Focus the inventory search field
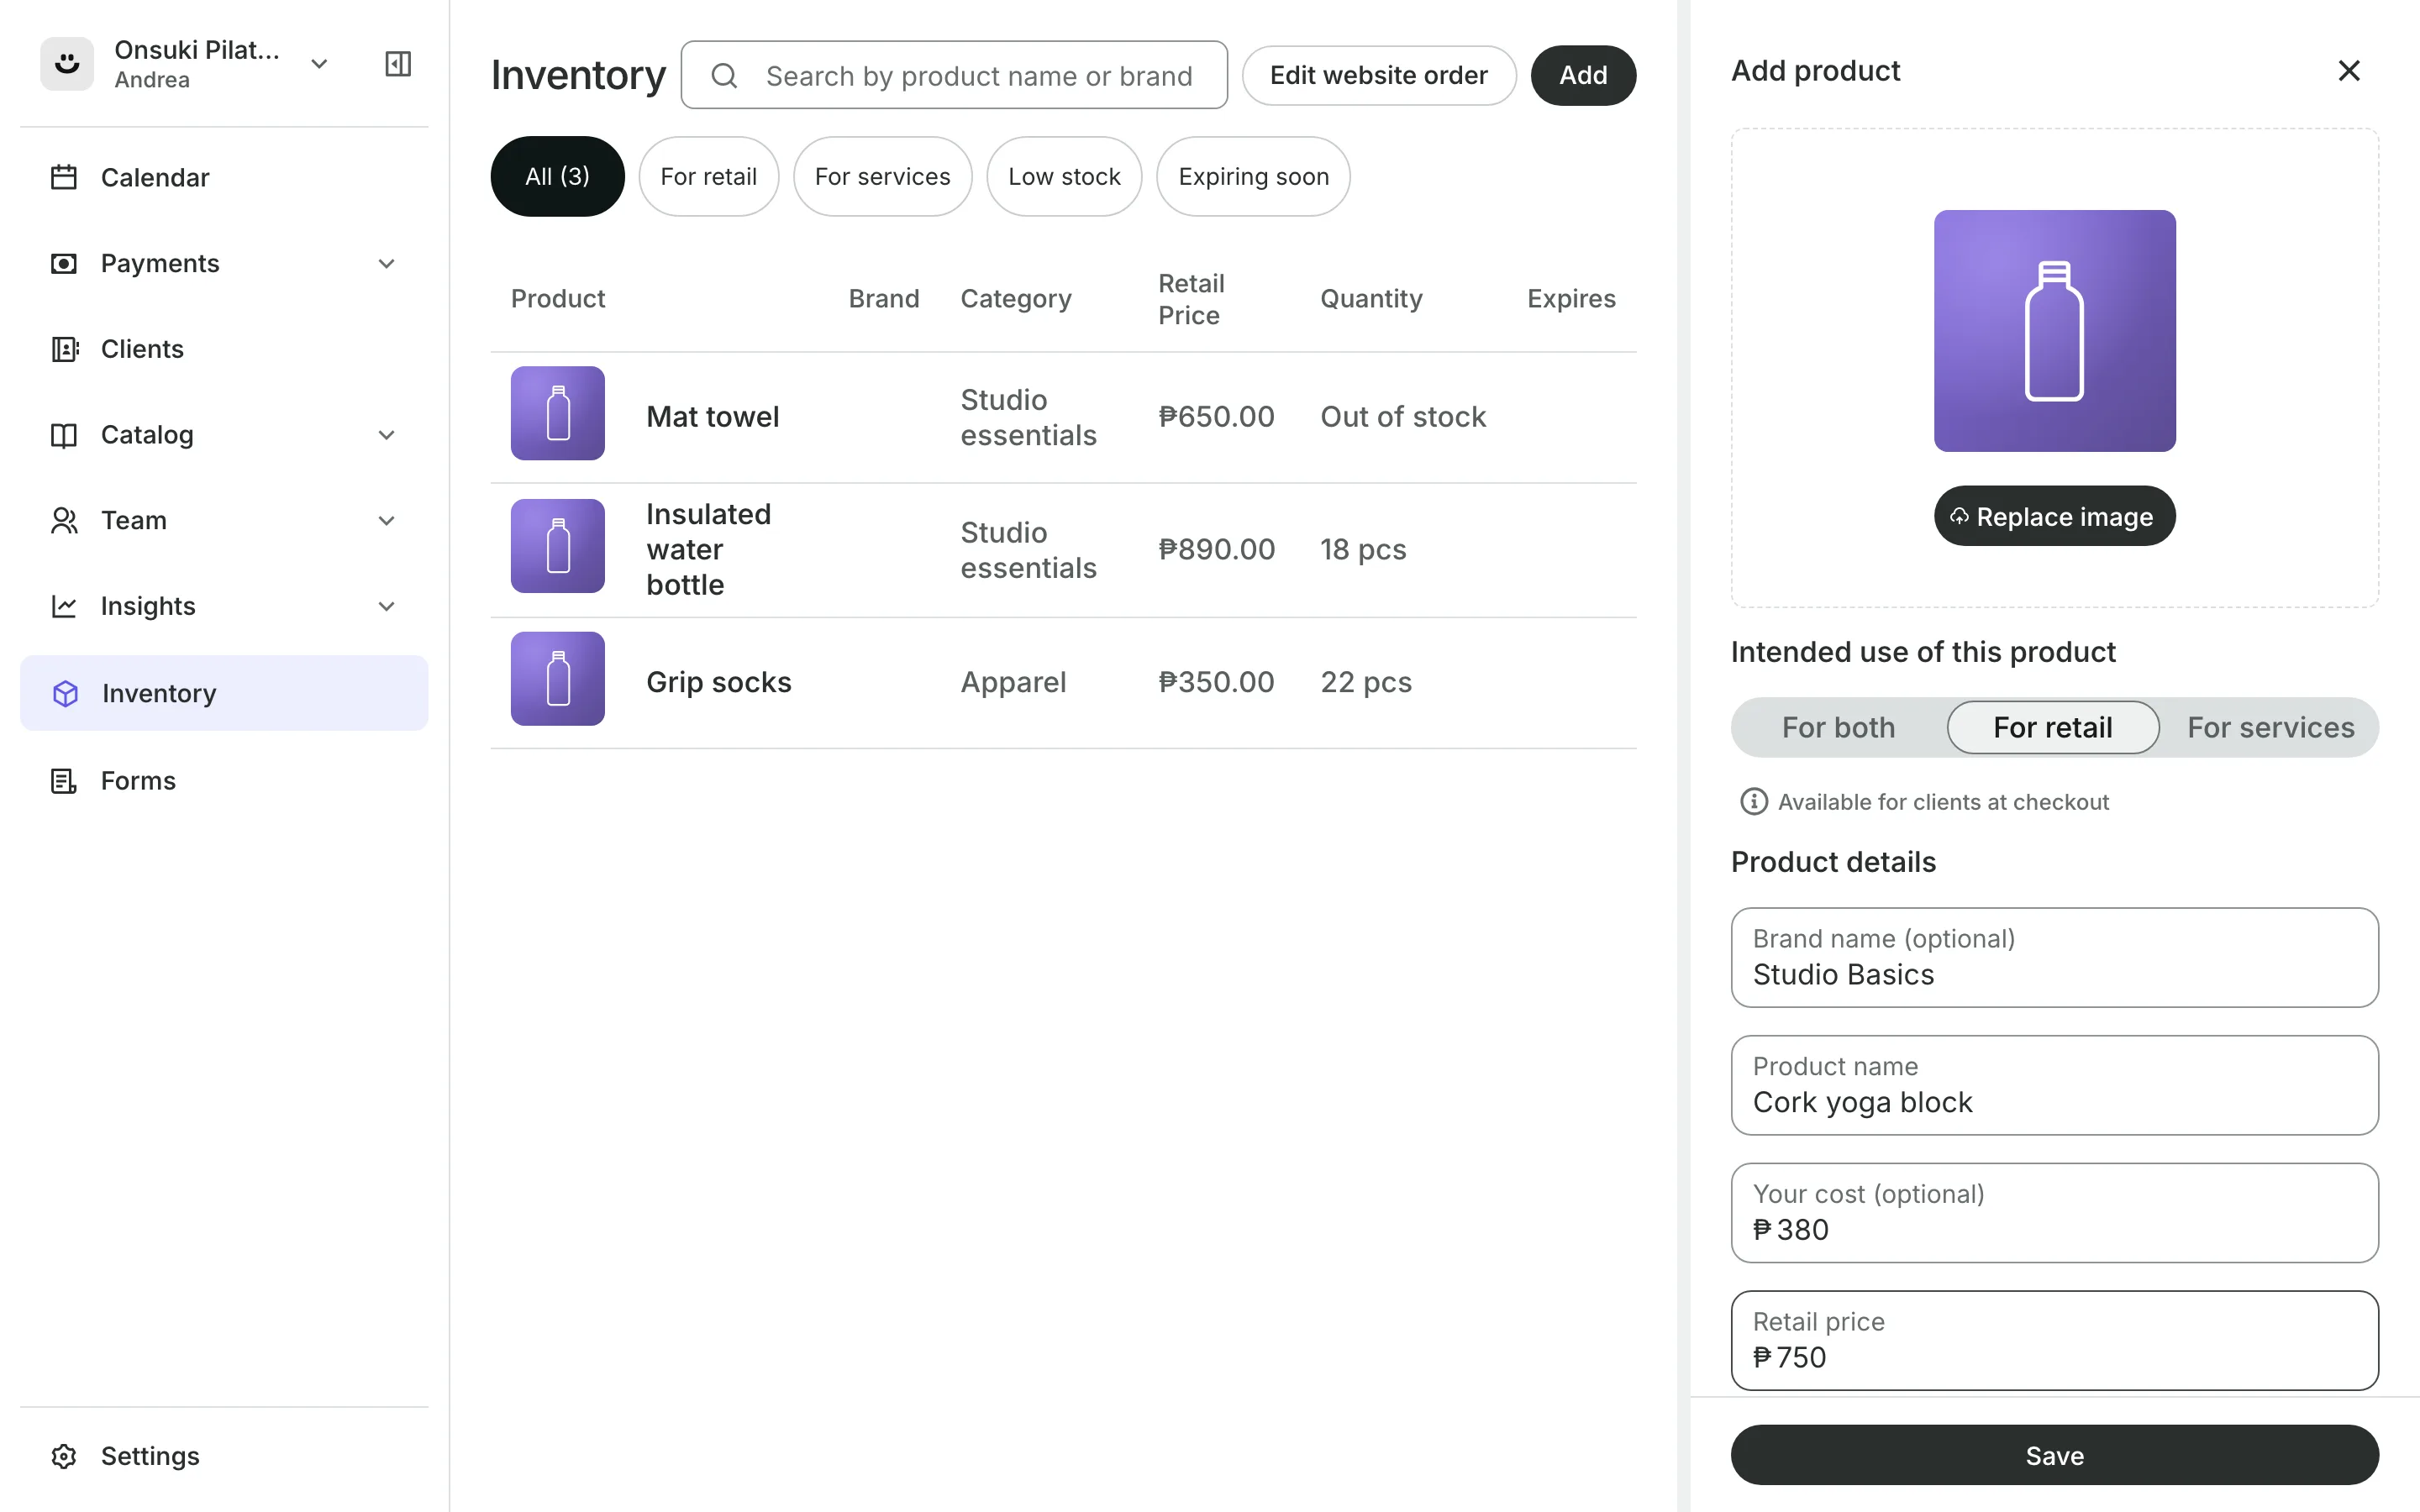 pos(954,75)
